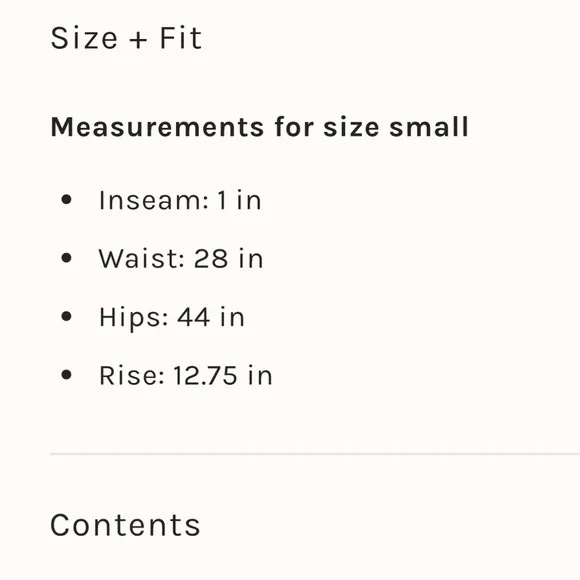This screenshot has width=580, height=580.
Task: Click the Size + Fit heading
Action: 126,38
